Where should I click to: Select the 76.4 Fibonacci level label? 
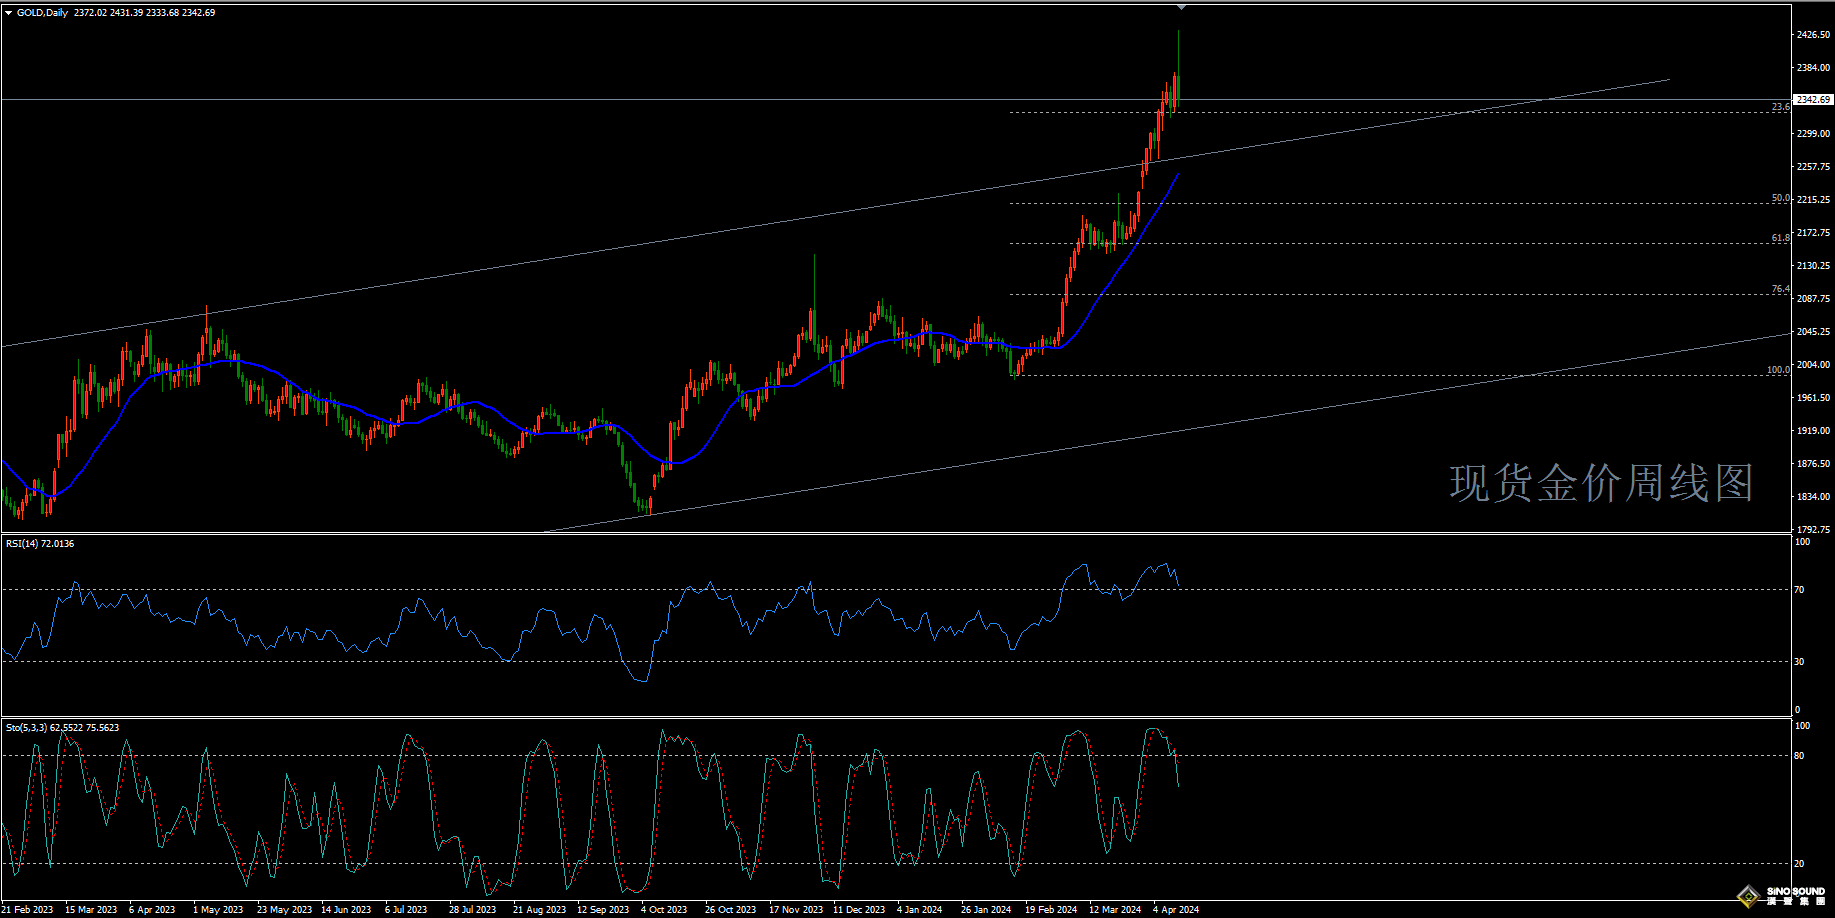point(1780,289)
